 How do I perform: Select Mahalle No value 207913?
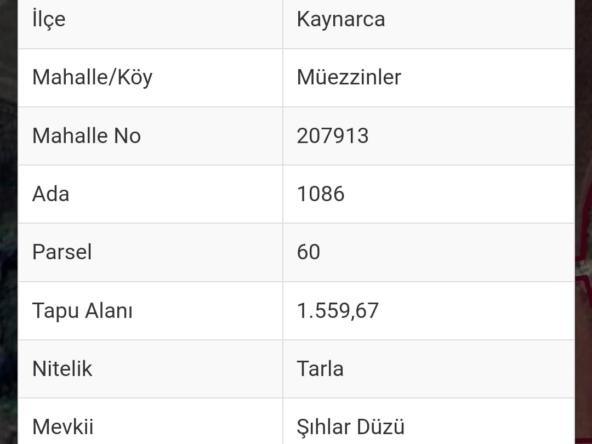click(x=333, y=136)
